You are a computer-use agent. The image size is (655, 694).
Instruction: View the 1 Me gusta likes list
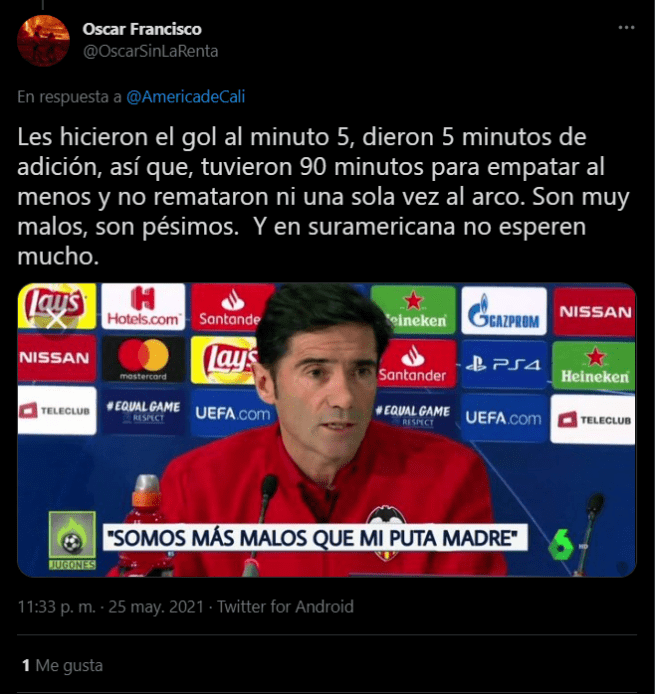pyautogui.click(x=62, y=665)
